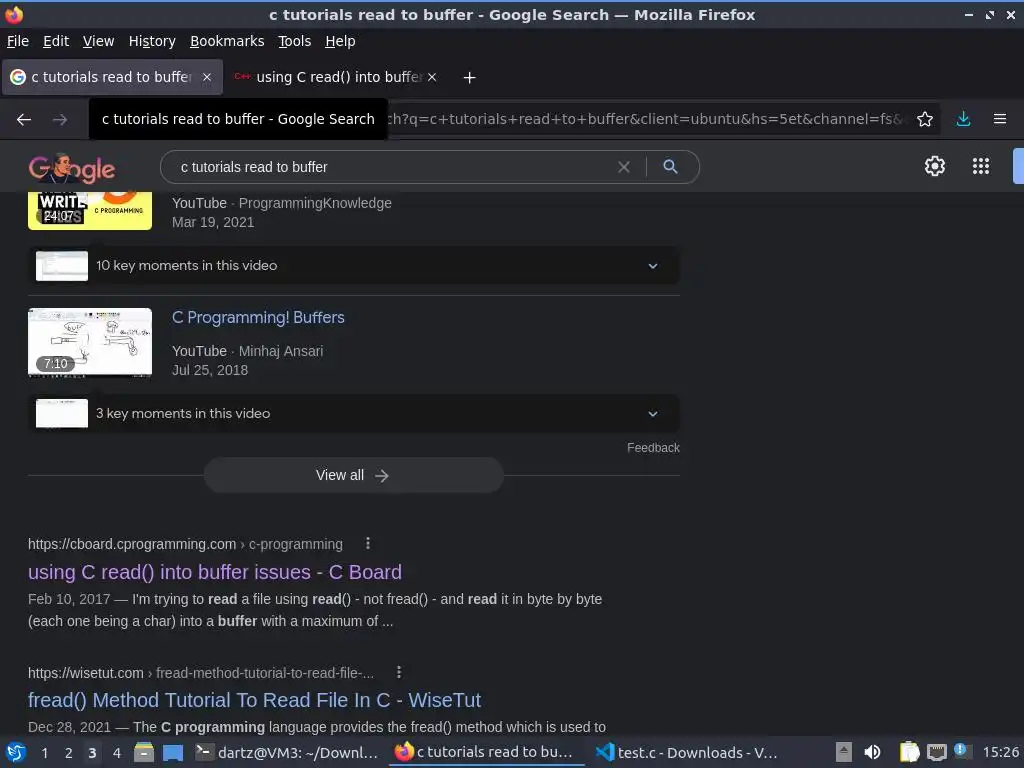The image size is (1024, 768).
Task: Close the 'using C read() into buffer' tab
Action: (x=432, y=77)
